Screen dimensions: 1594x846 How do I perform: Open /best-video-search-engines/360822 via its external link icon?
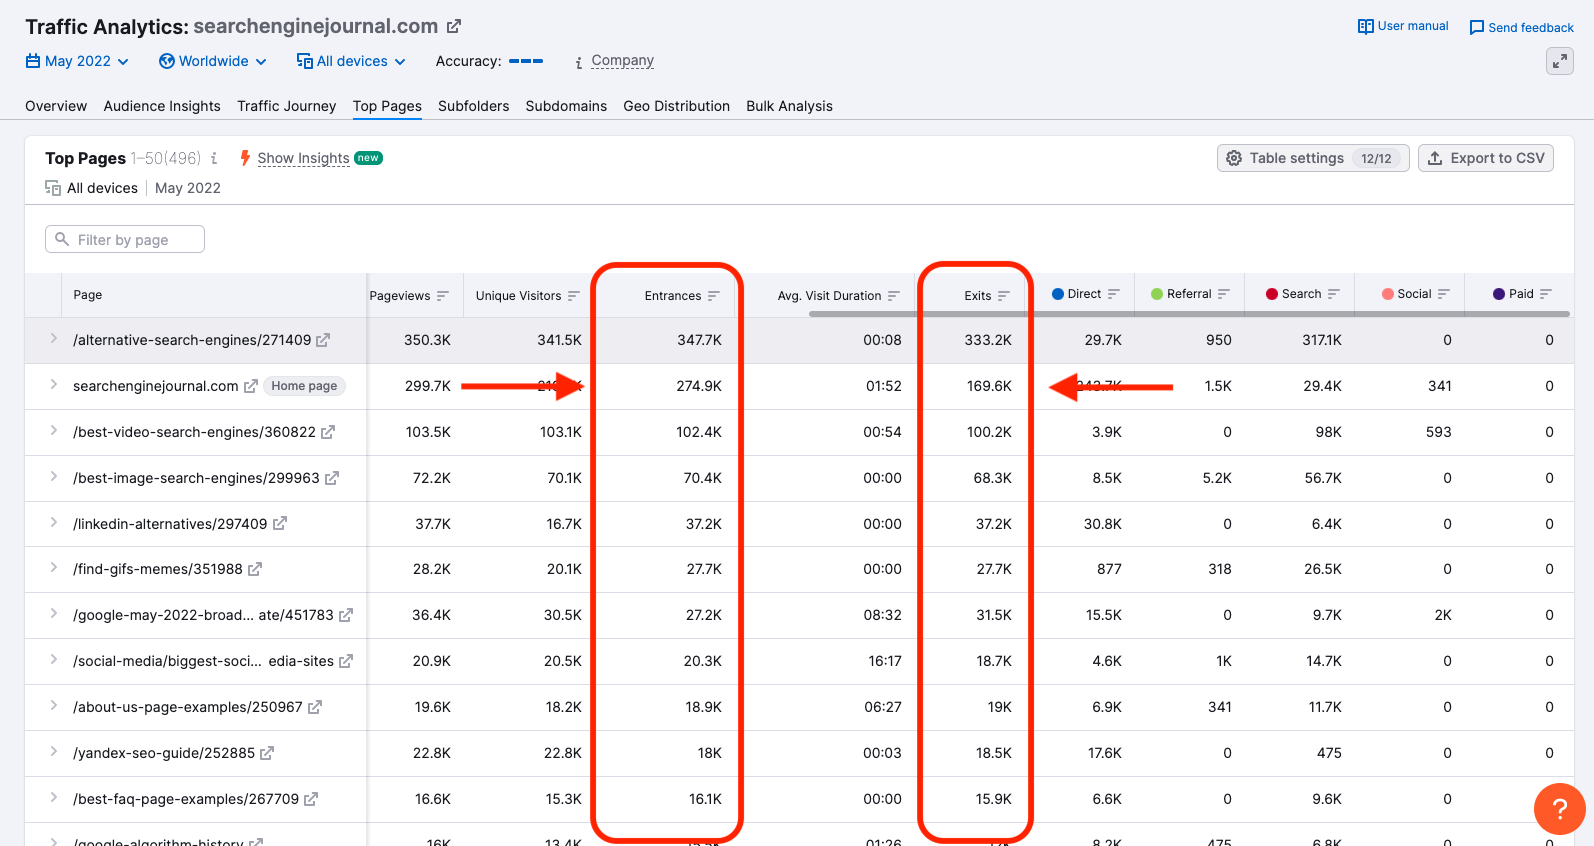click(x=328, y=432)
